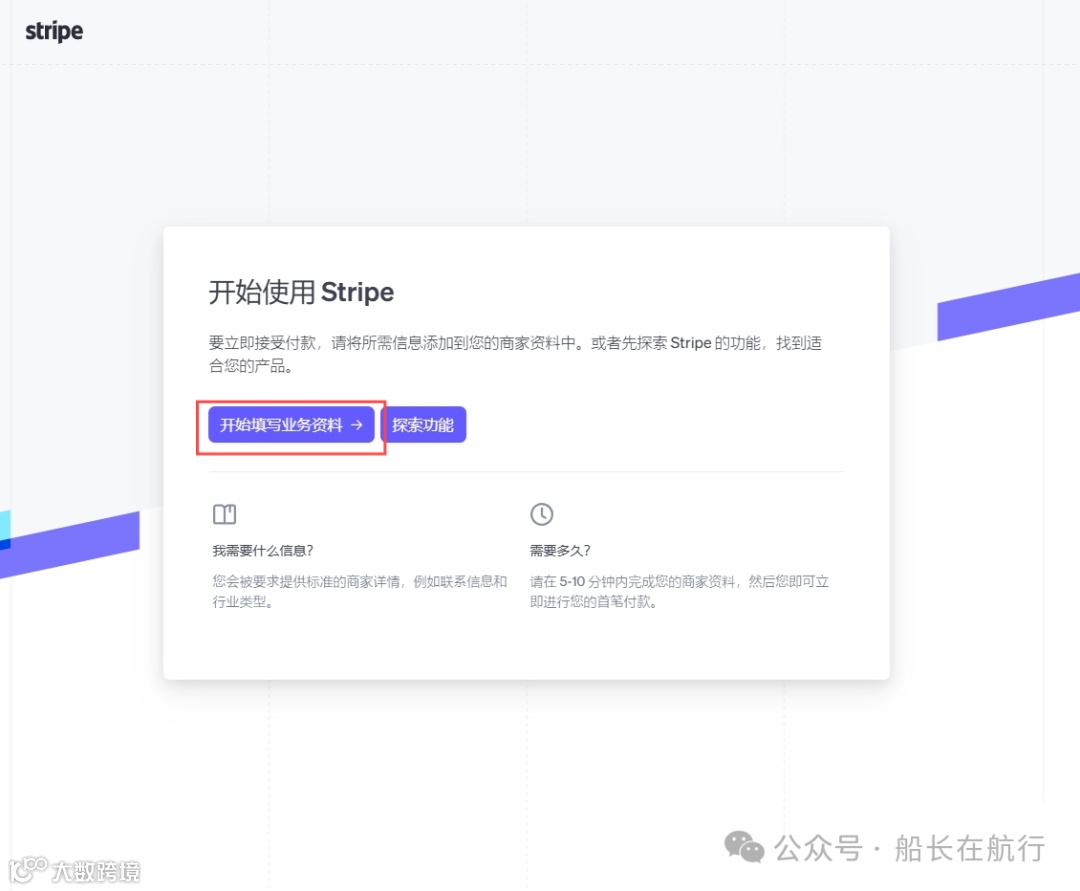
Task: Click description starting 请在 5-10 分钟内完成
Action: click(x=679, y=591)
